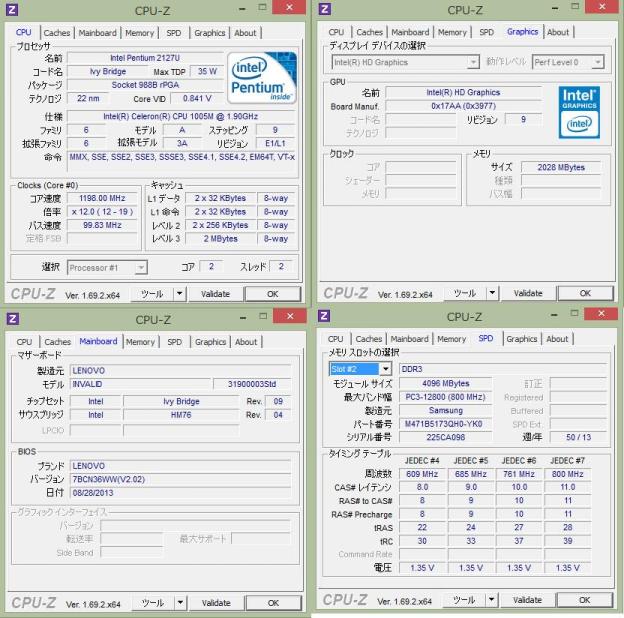
Task: Open Memory tab in Graphics window
Action: [452, 32]
